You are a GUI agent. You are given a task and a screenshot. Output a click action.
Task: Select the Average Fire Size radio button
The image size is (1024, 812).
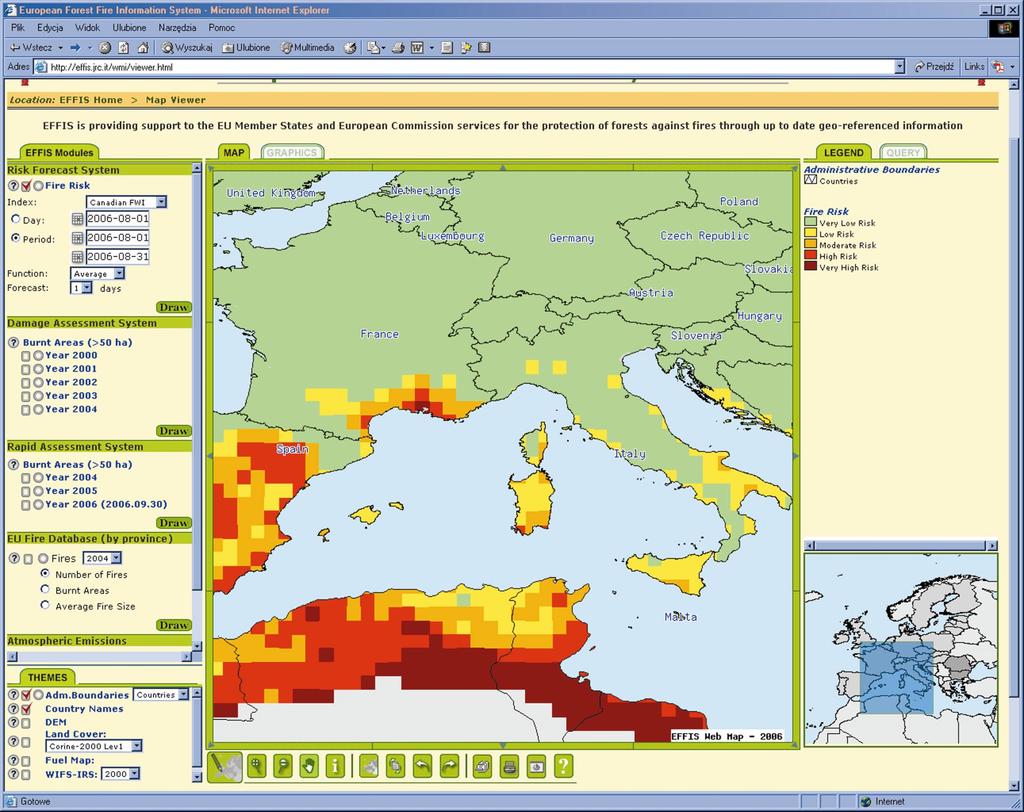point(44,605)
